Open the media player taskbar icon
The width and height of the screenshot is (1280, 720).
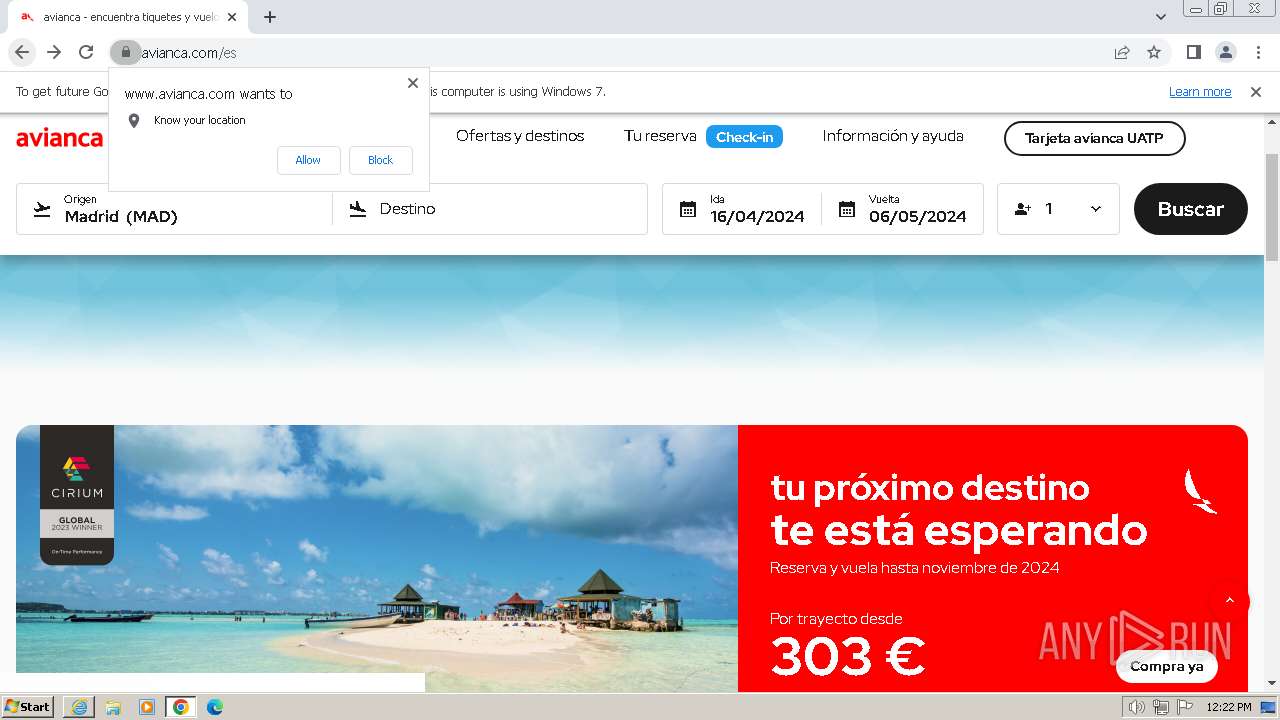tap(147, 707)
